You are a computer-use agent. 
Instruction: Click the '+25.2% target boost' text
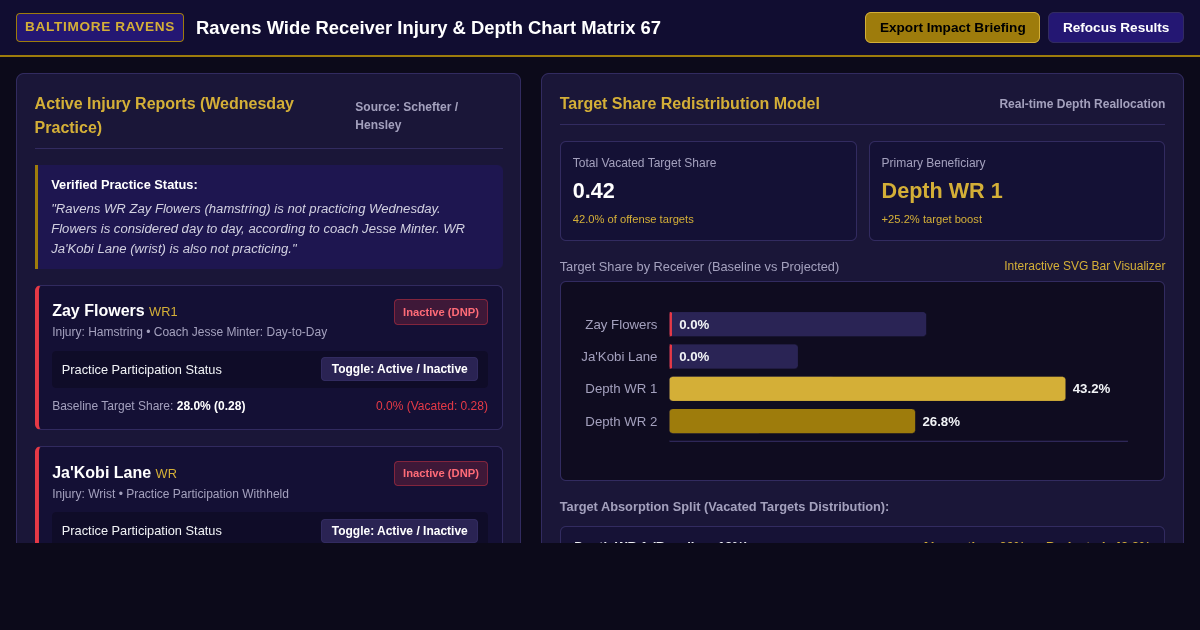pos(931,219)
